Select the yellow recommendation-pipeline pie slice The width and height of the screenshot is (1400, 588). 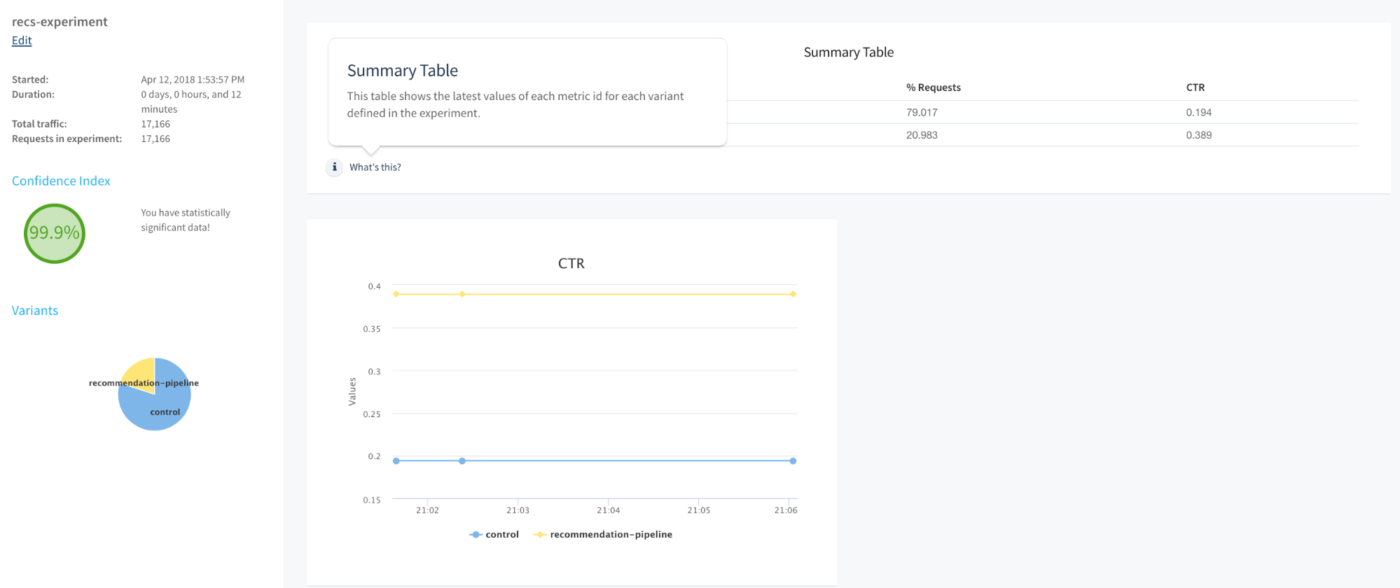pyautogui.click(x=140, y=372)
